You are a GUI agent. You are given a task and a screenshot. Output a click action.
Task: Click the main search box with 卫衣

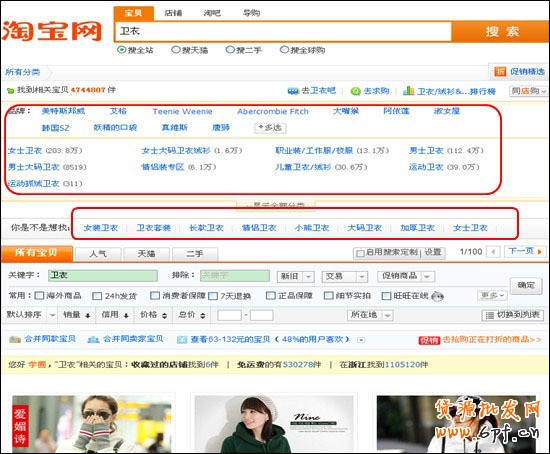click(283, 32)
